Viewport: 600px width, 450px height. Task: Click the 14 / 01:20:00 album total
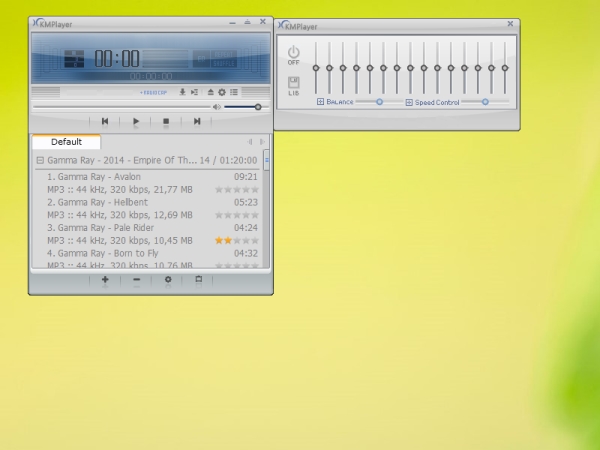pos(228,160)
